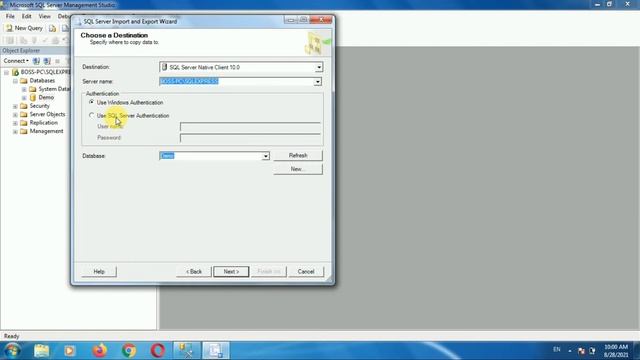640x360 pixels.
Task: Expand the Security tree node
Action: [x=15, y=106]
